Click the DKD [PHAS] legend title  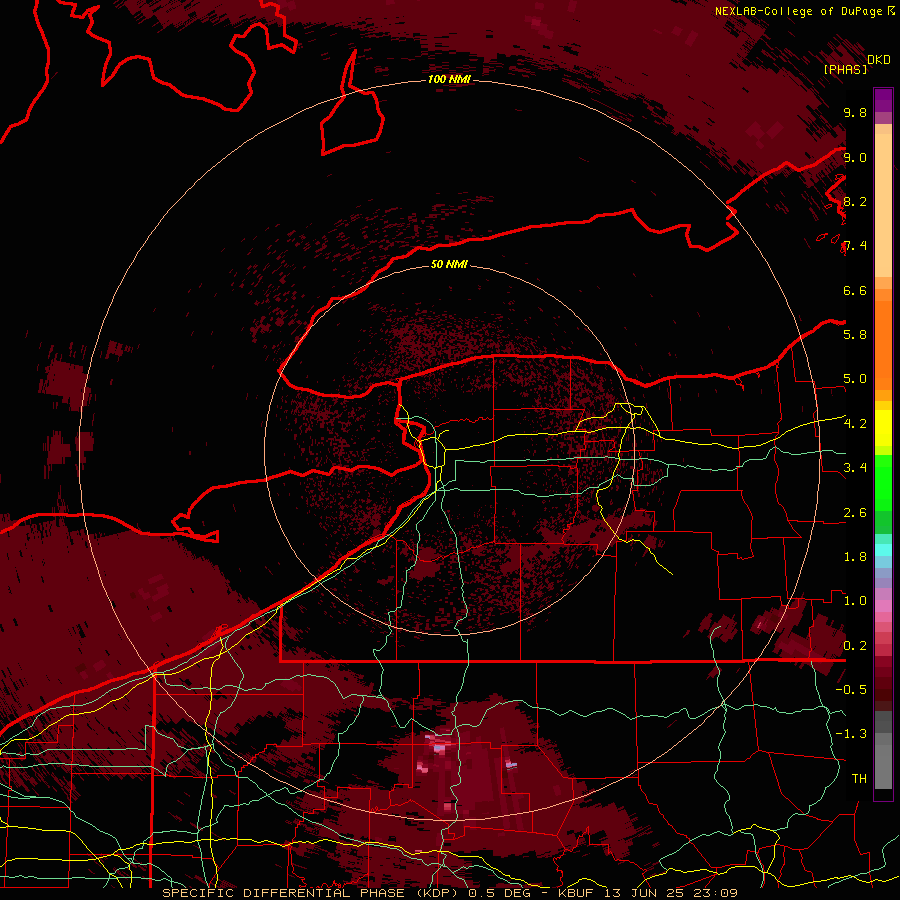pyautogui.click(x=856, y=65)
